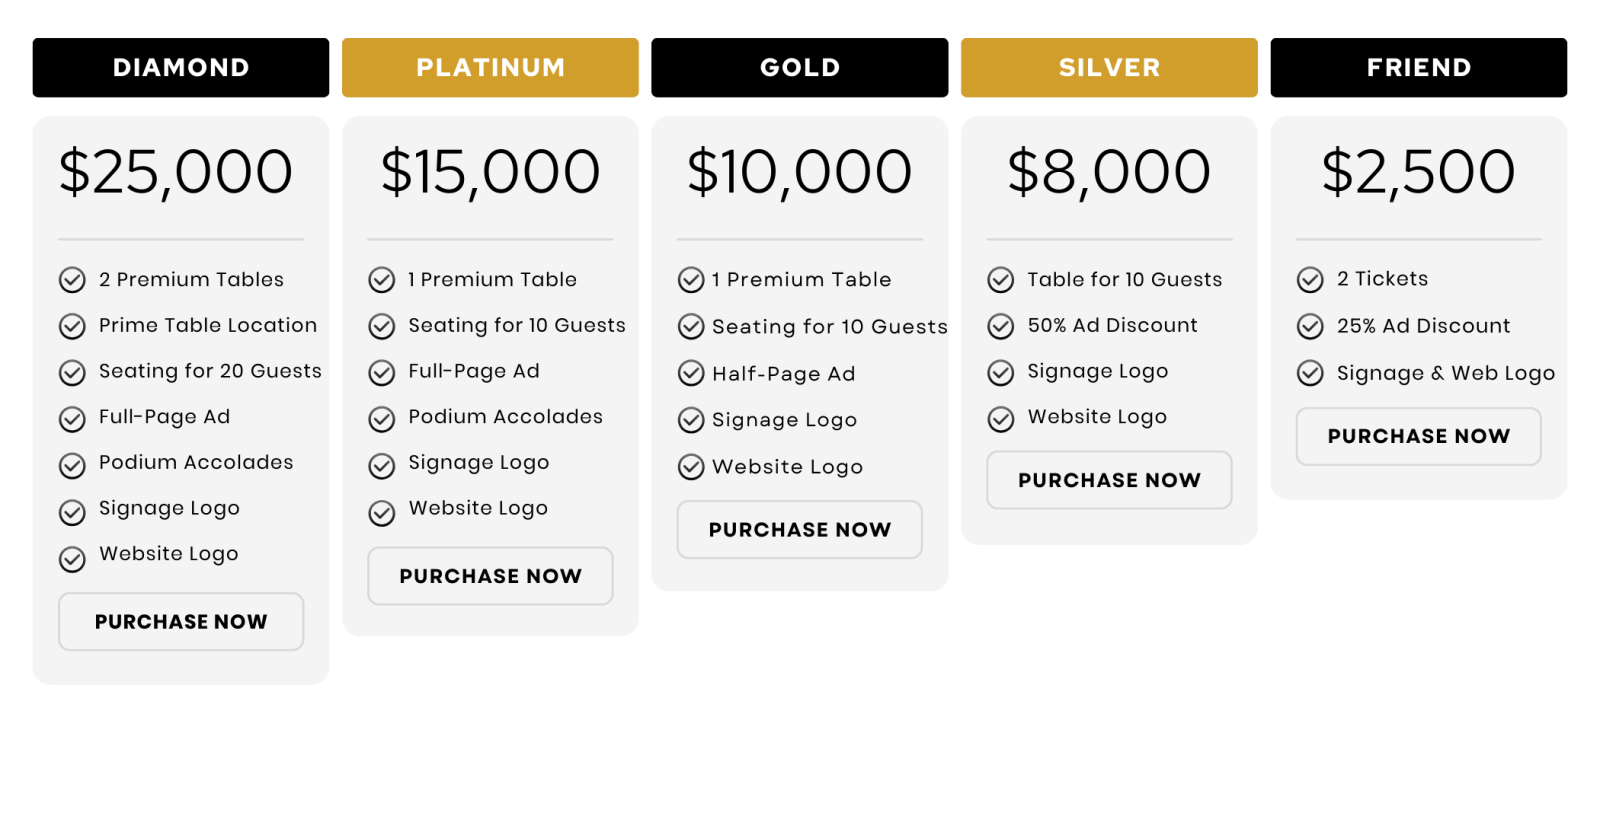Viewport: 1600px width, 822px height.
Task: Click checkmark icon next to Half-Page Ad
Action: tap(691, 374)
